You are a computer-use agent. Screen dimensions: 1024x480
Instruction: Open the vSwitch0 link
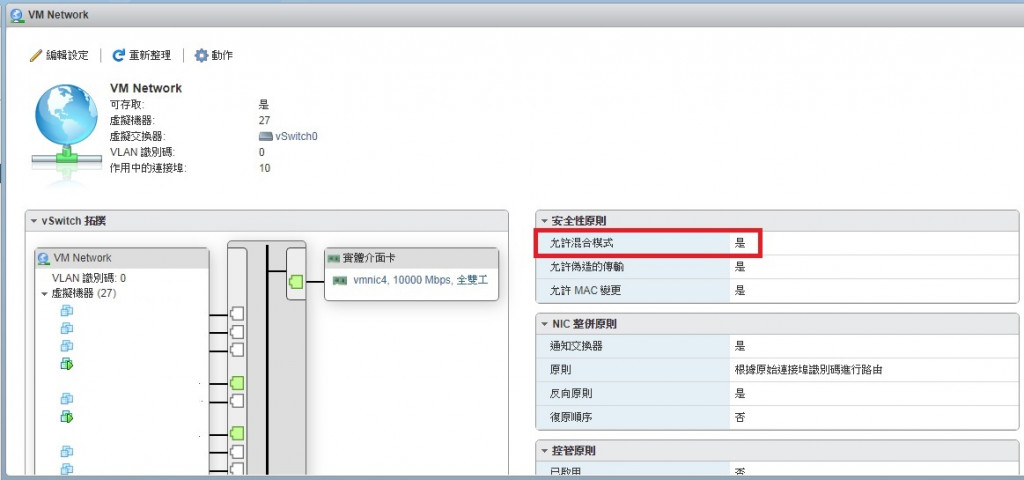296,136
